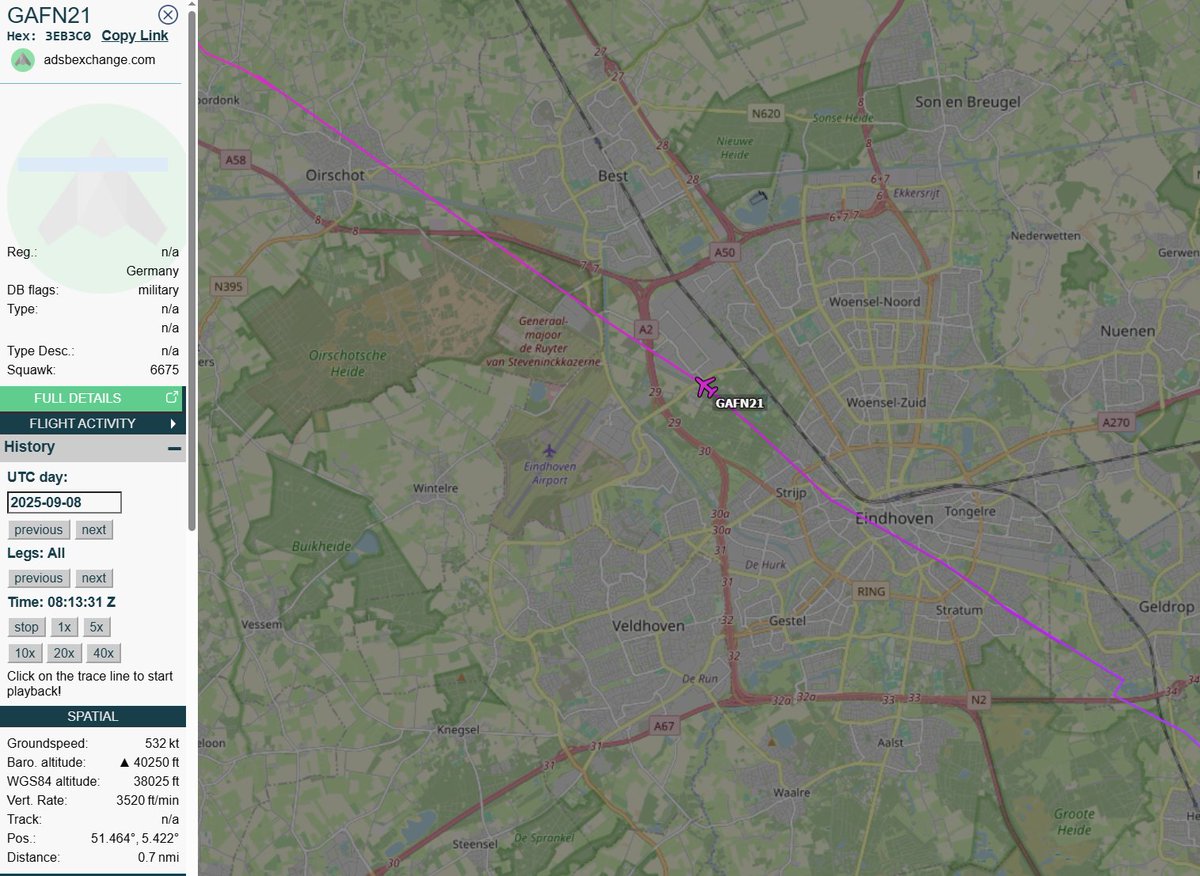Click the Squawk value 6675

pos(164,370)
